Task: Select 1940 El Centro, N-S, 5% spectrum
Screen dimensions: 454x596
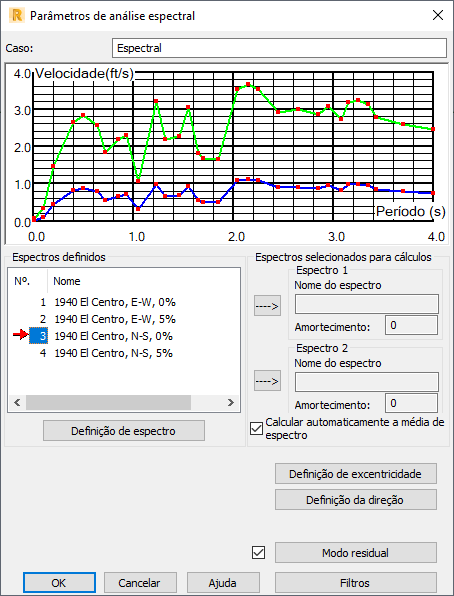Action: 113,353
